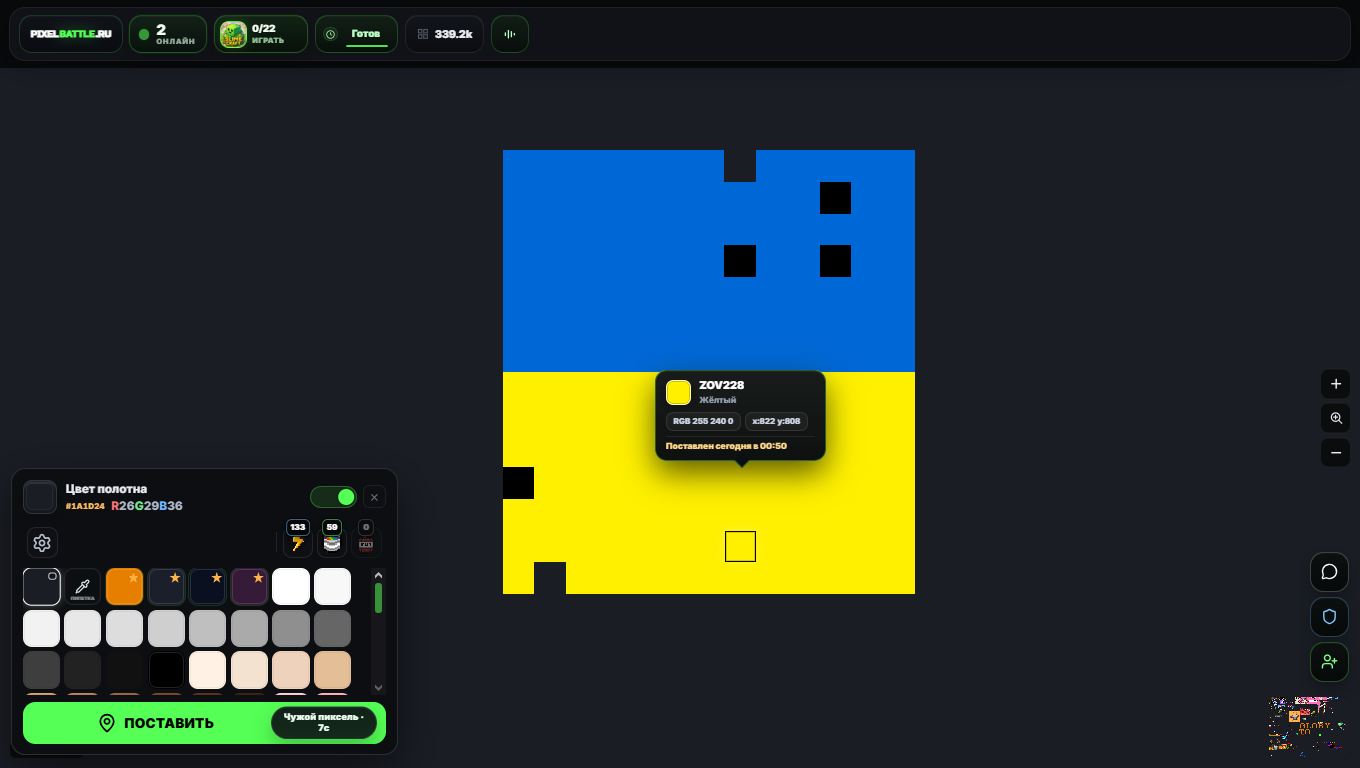Screen dimensions: 1360x768
Task: Click the Чужой пиксель 7с badge
Action: (x=324, y=723)
